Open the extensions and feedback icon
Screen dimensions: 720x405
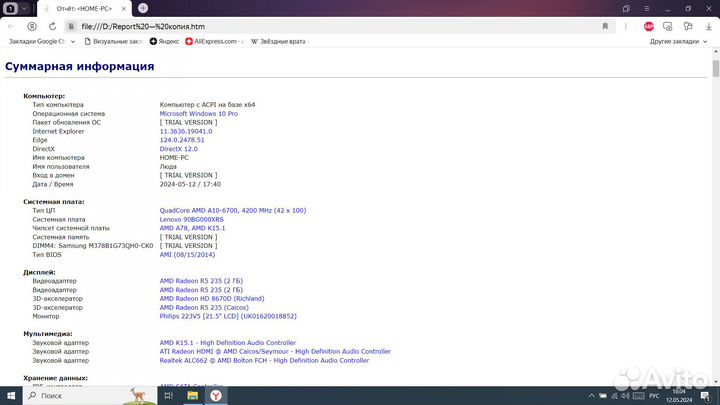pyautogui.click(x=688, y=26)
